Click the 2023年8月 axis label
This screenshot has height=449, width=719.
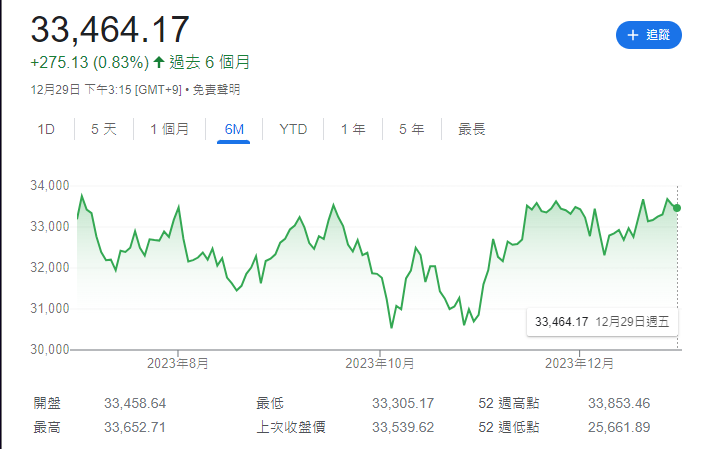click(x=178, y=362)
